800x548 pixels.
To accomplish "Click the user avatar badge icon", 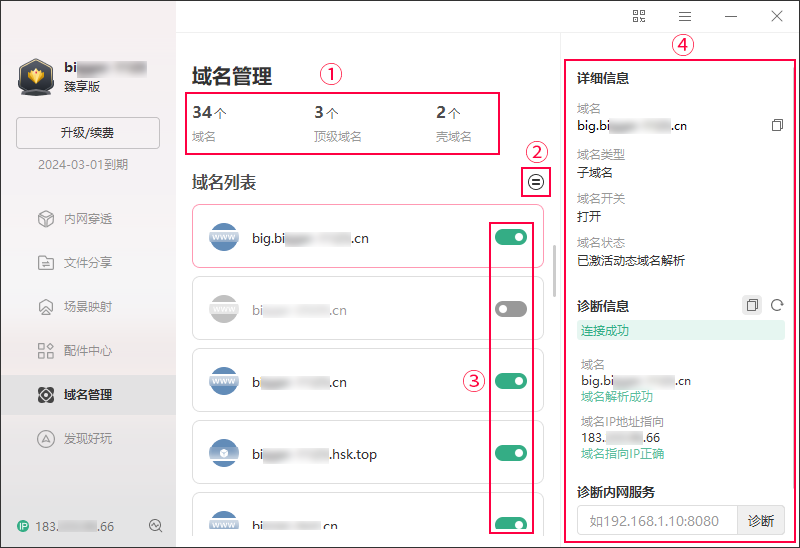I will click(36, 78).
